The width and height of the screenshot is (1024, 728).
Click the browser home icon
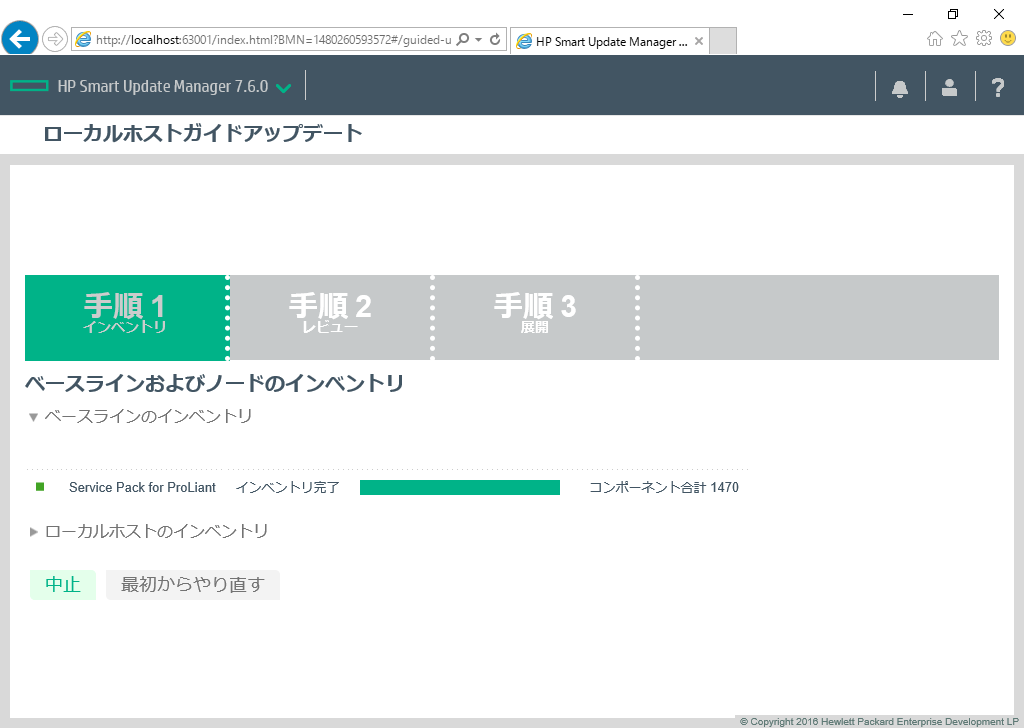935,39
